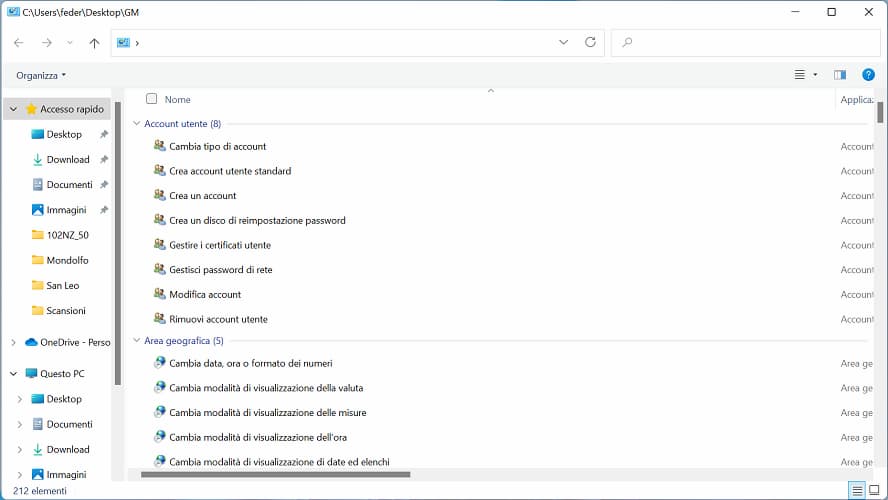Expand the OneDrive tree node
This screenshot has height=500, width=888.
[13, 342]
